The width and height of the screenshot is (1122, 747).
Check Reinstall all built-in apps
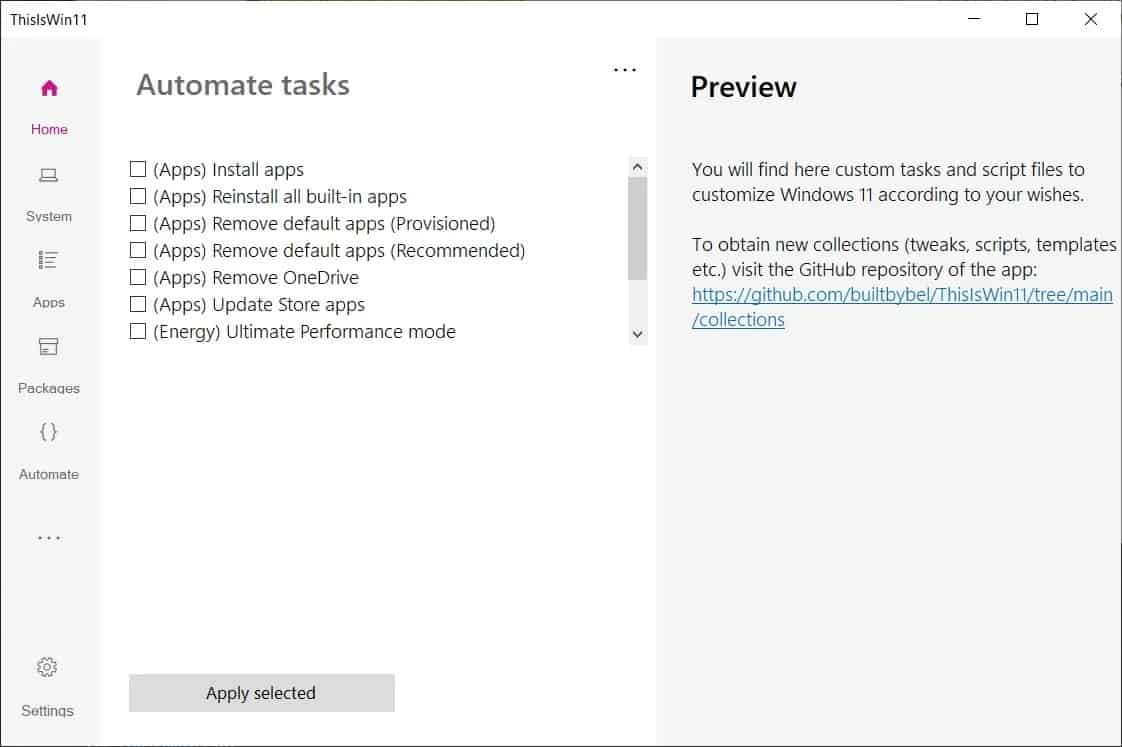(138, 196)
